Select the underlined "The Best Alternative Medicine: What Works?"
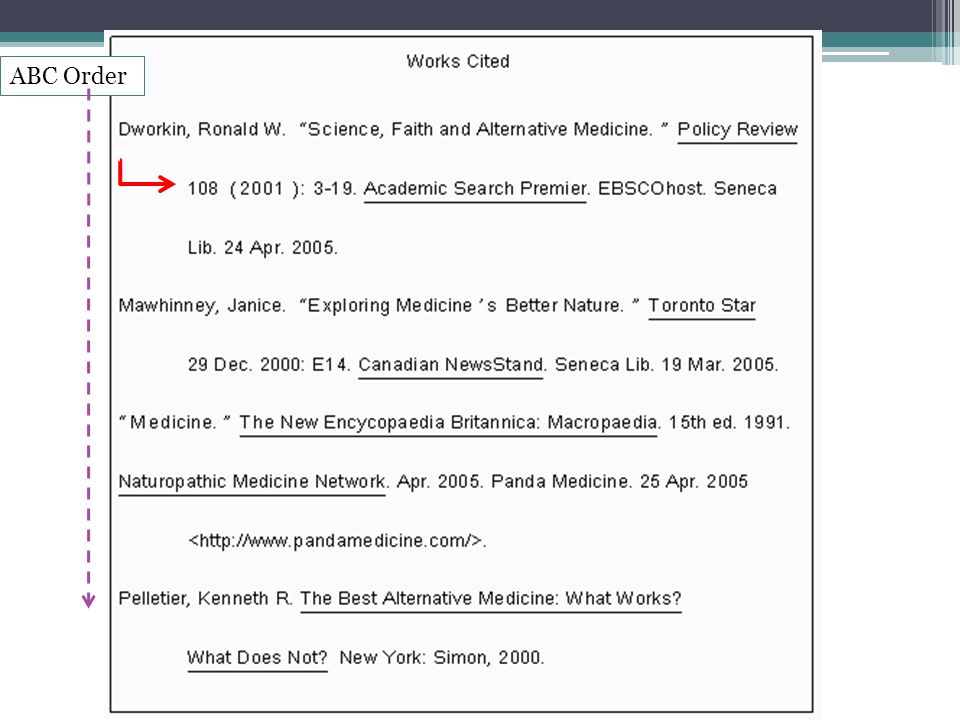Screen dimensions: 960x720 click(490, 599)
